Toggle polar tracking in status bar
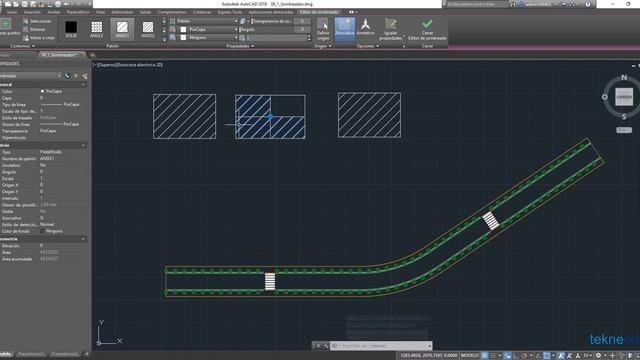Viewport: 640px width, 360px height. click(x=524, y=356)
